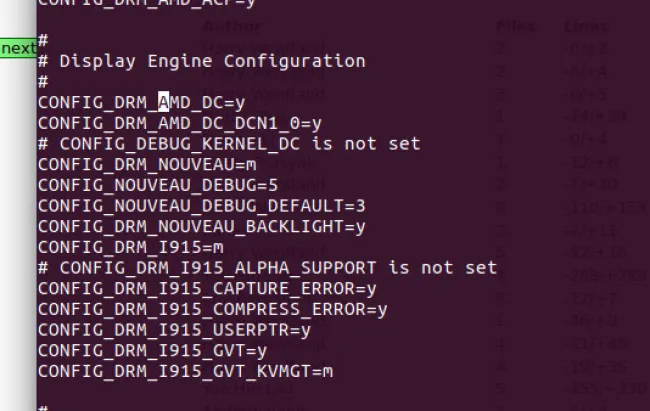
Task: Click the CONFIG_DRM_NOUVEAU_BACKLIGHT=y line
Action: pyautogui.click(x=202, y=226)
